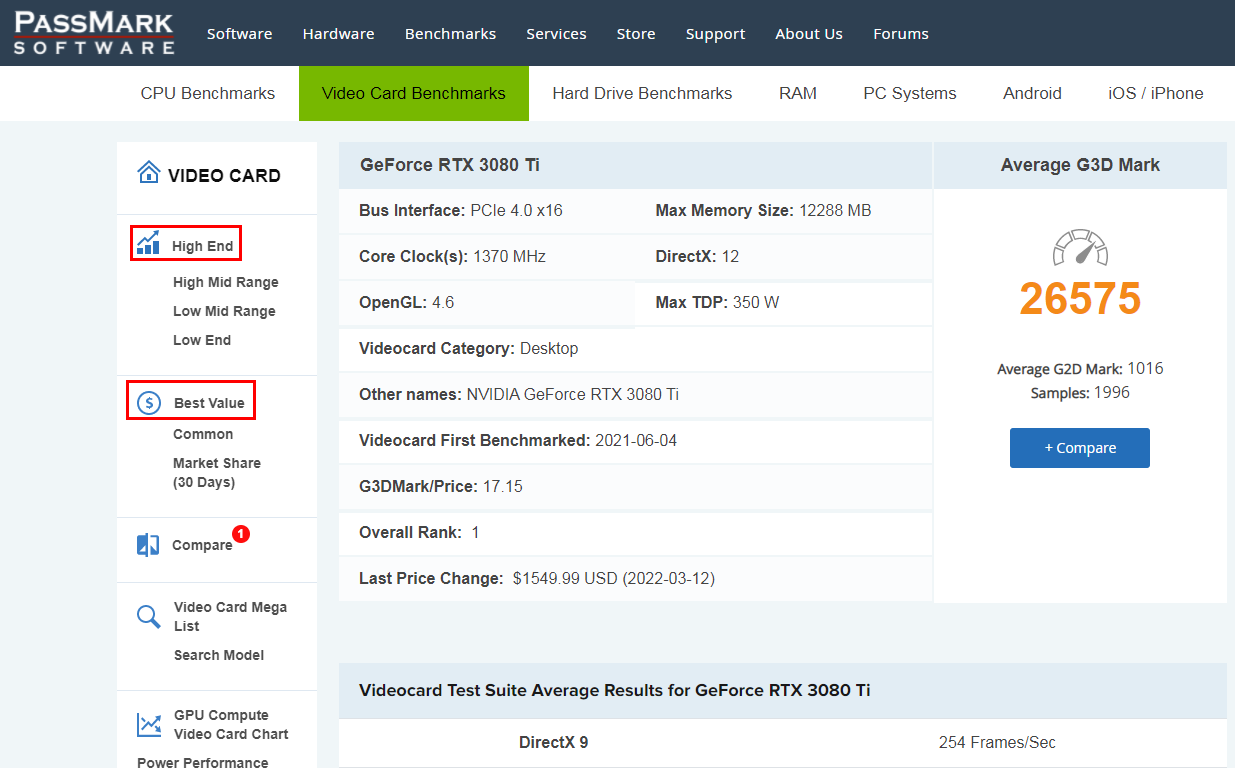This screenshot has width=1235, height=768.
Task: Open the Low End link
Action: [x=202, y=340]
